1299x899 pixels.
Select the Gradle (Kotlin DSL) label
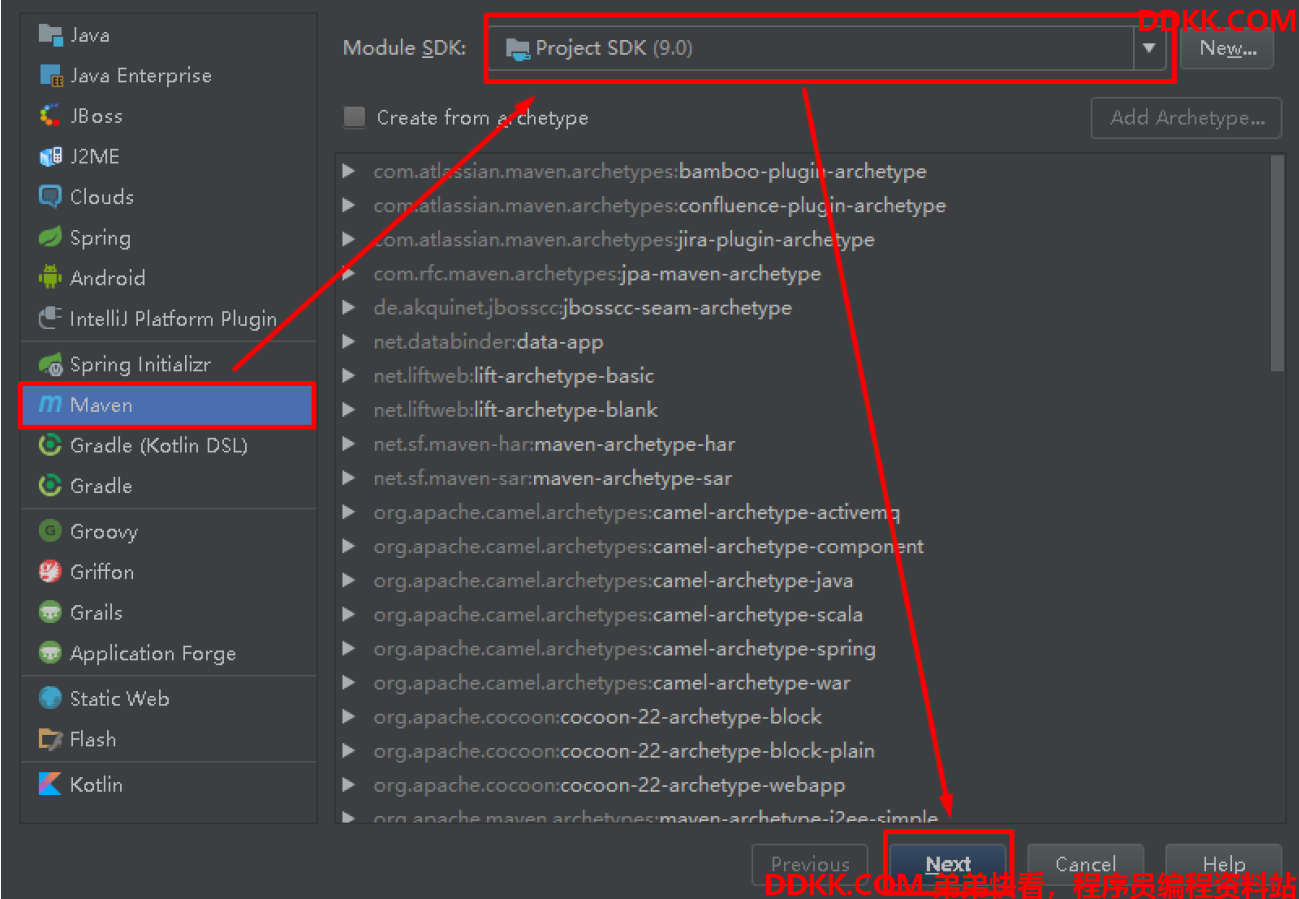pos(158,446)
